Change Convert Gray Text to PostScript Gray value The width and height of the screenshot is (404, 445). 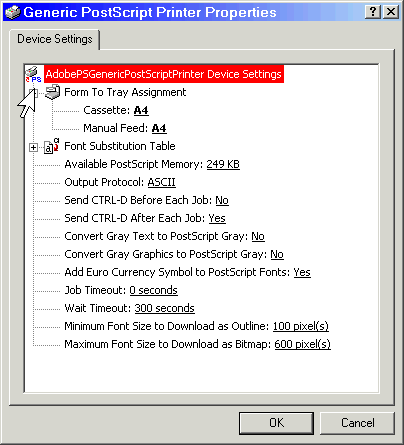[258, 236]
